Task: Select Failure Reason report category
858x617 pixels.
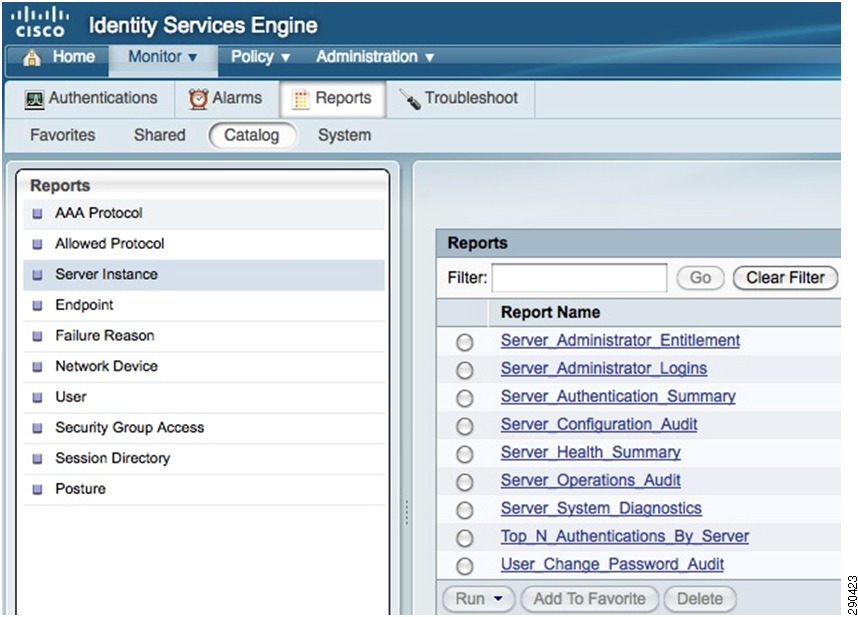Action: coord(204,336)
